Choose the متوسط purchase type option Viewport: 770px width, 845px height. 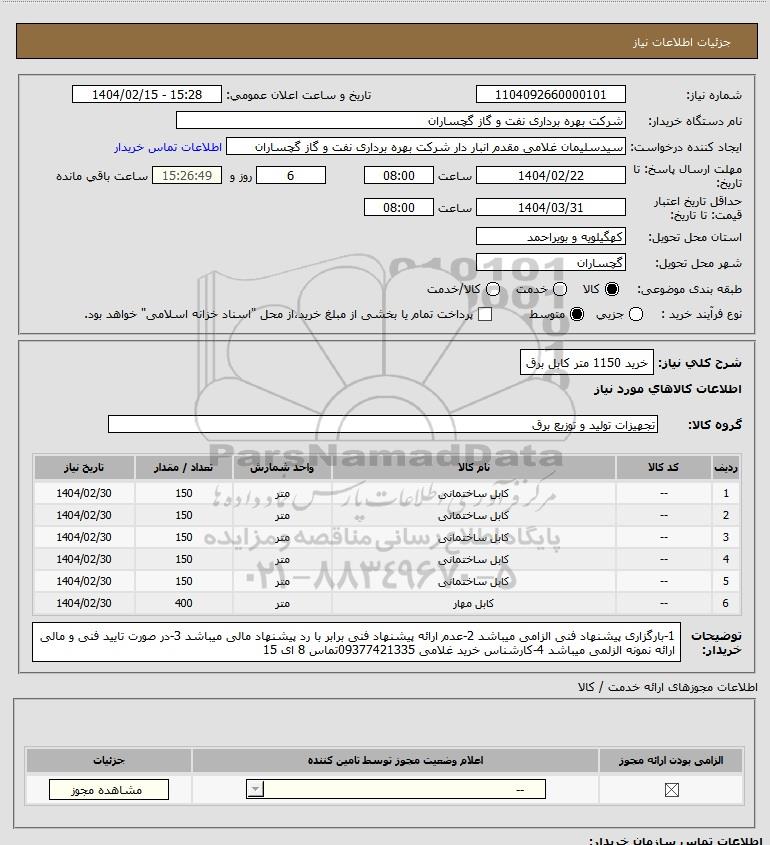point(577,314)
